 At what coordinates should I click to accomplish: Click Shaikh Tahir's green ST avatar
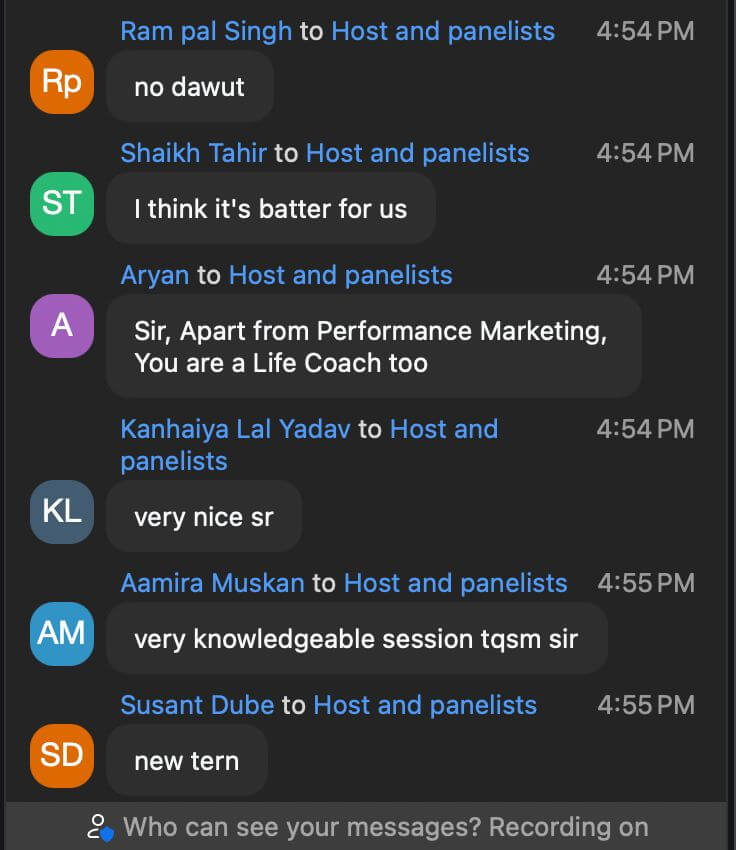point(62,204)
